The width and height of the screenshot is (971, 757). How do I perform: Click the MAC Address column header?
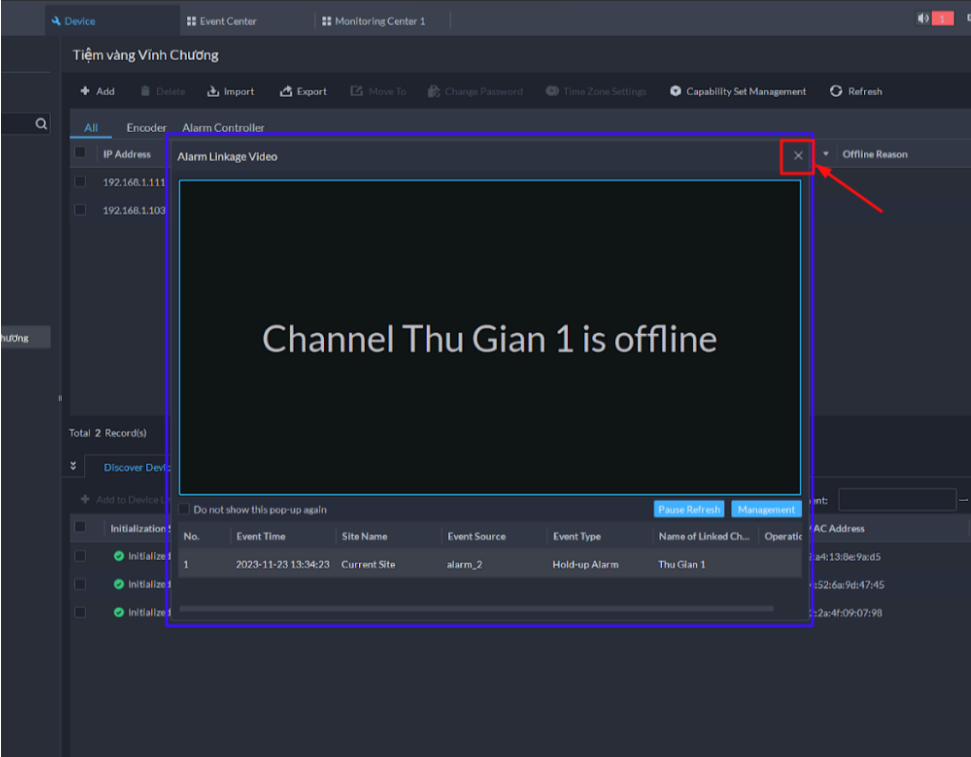[838, 528]
